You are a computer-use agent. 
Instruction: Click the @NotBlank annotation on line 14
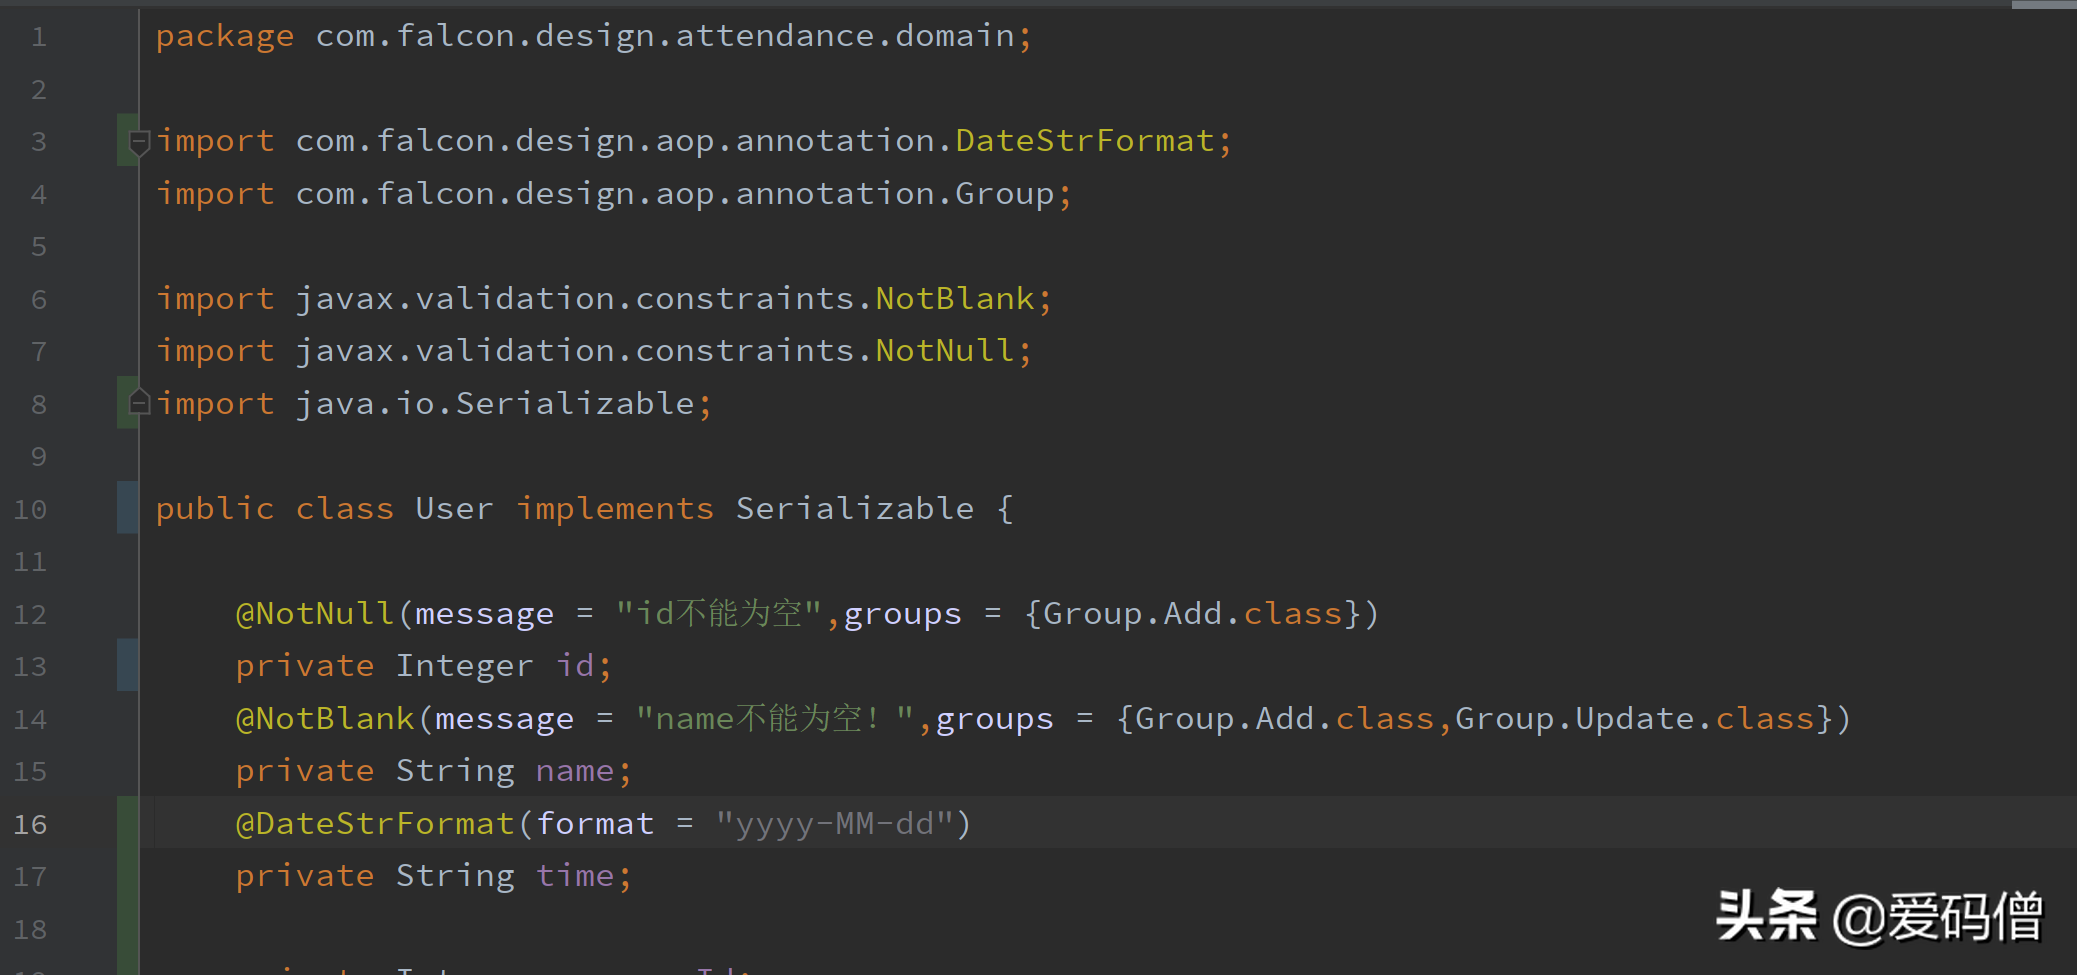(325, 719)
